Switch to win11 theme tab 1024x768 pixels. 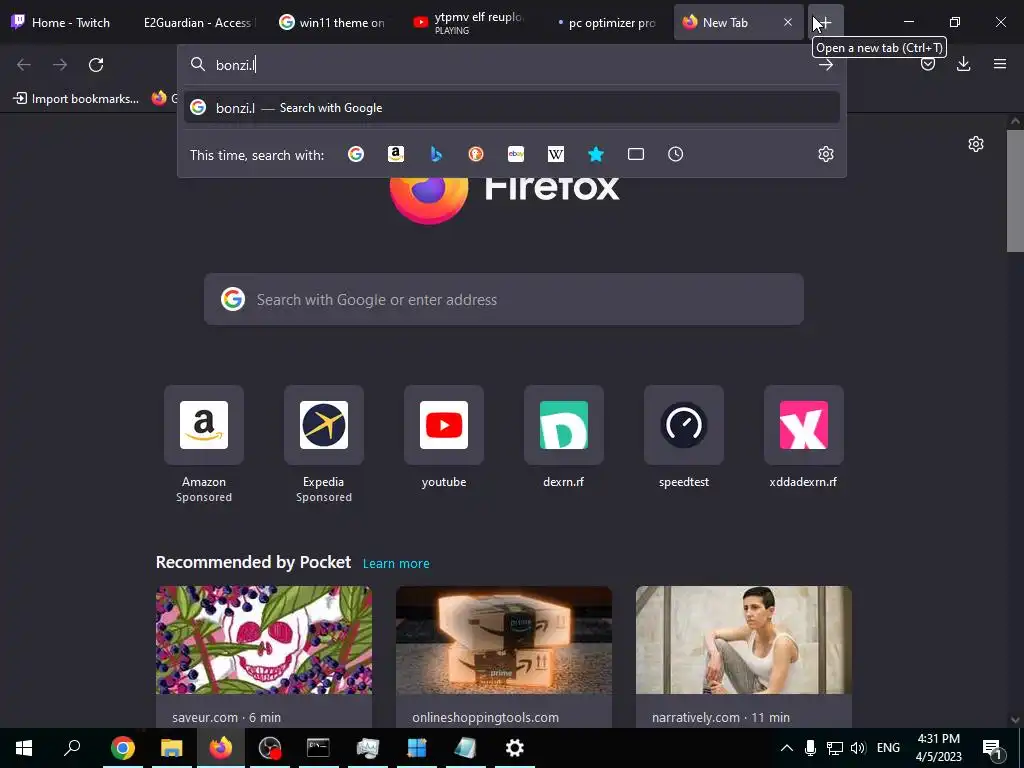coord(333,22)
